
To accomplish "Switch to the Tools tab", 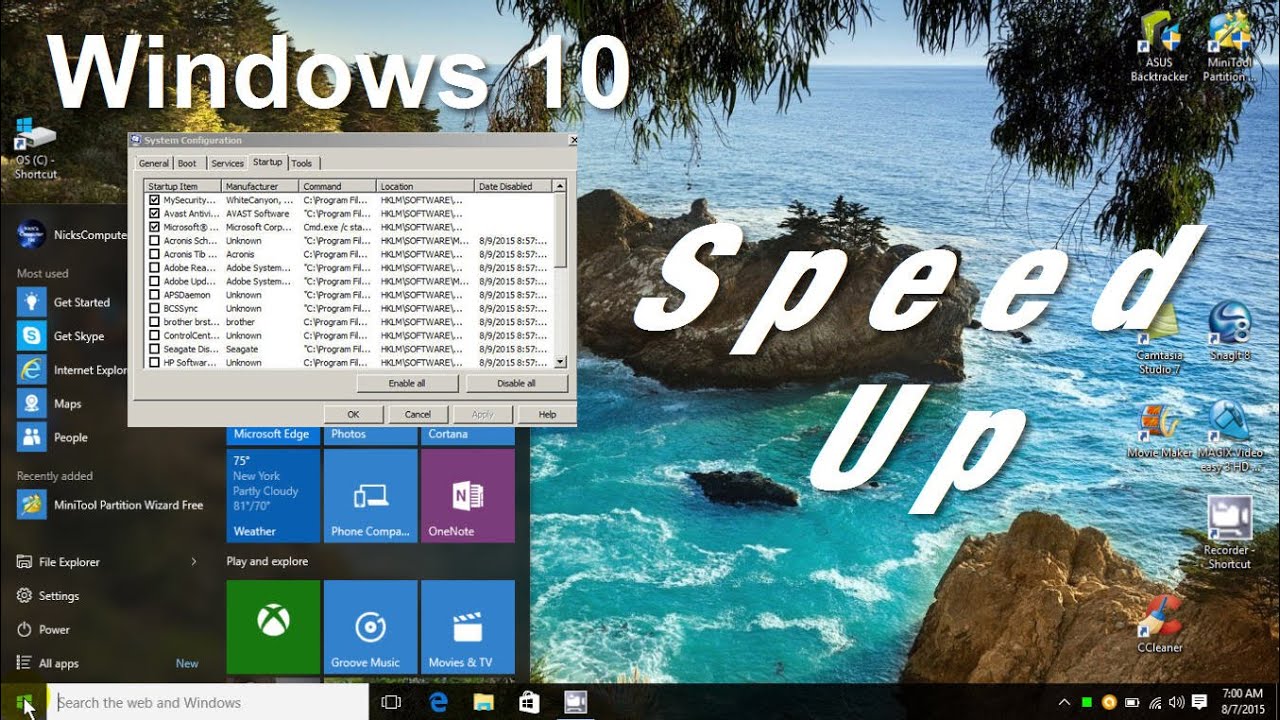I will (302, 163).
